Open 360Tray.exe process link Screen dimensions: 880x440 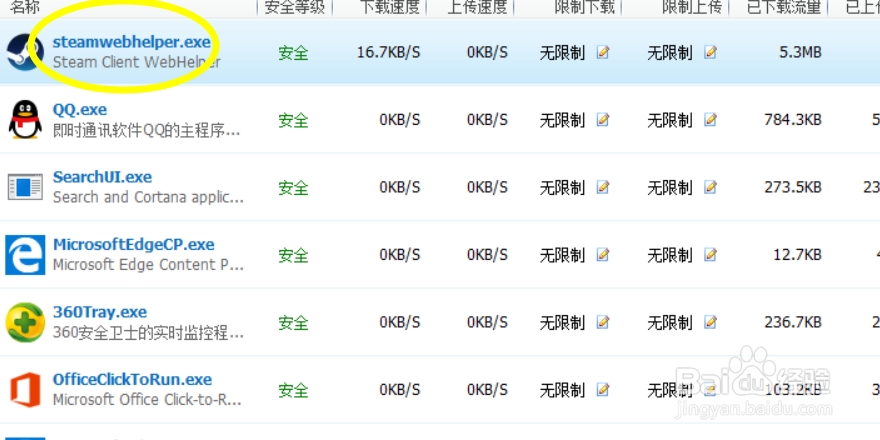click(99, 312)
